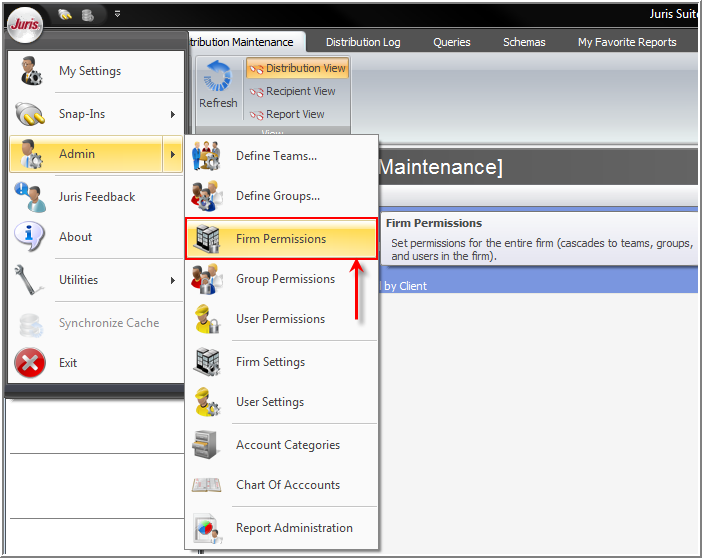Click the Define Teams icon
The height and width of the screenshot is (558, 702).
(x=207, y=156)
